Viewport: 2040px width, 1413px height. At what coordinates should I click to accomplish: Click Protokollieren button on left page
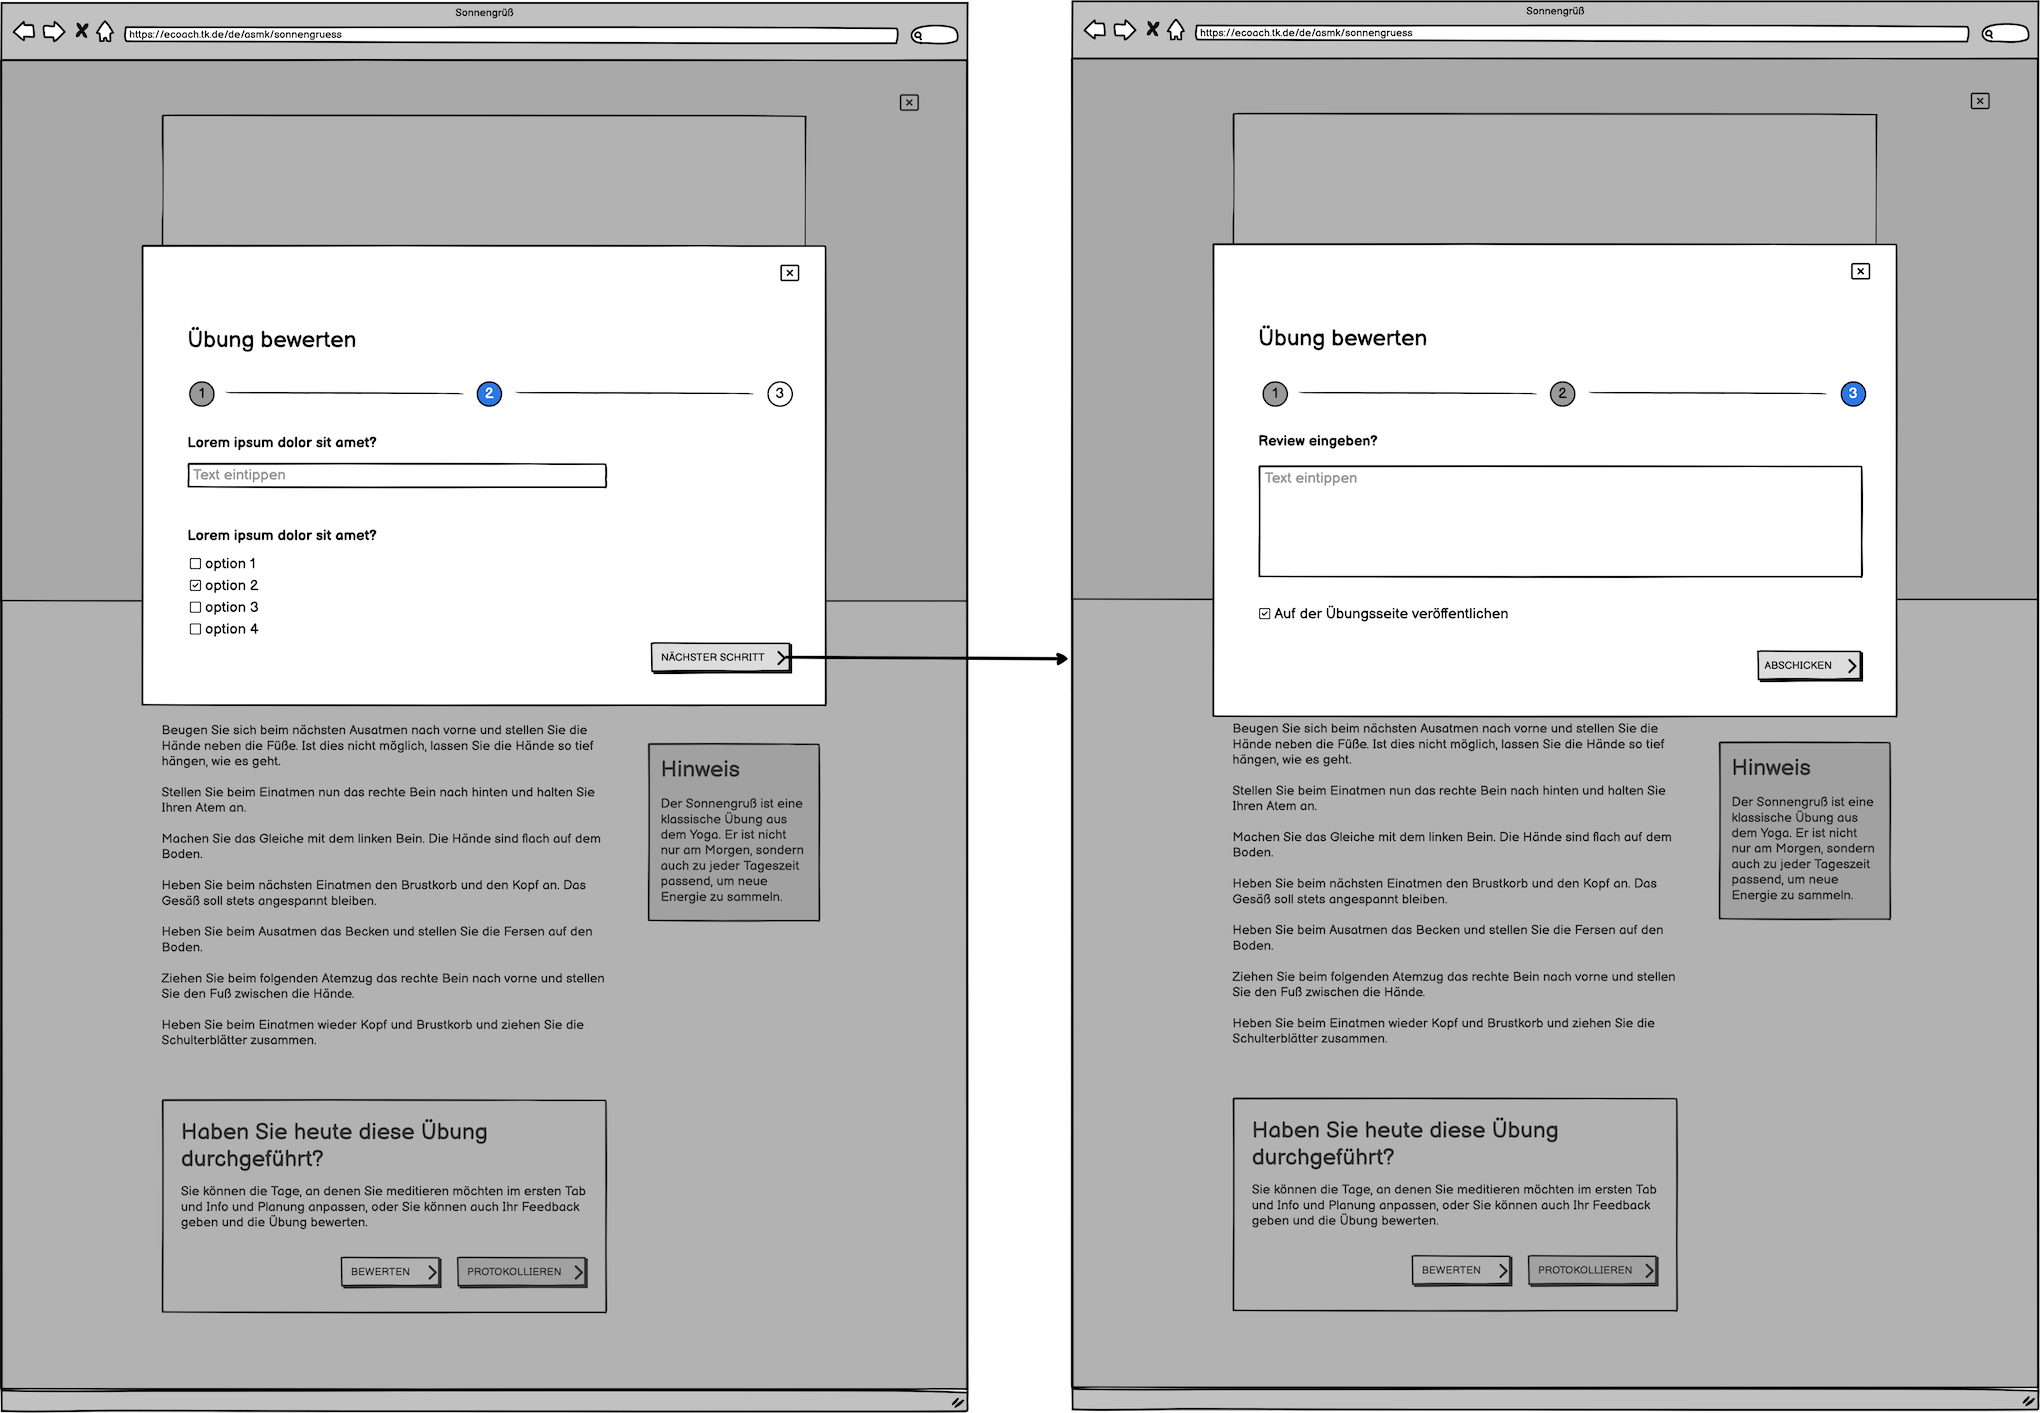(x=522, y=1272)
